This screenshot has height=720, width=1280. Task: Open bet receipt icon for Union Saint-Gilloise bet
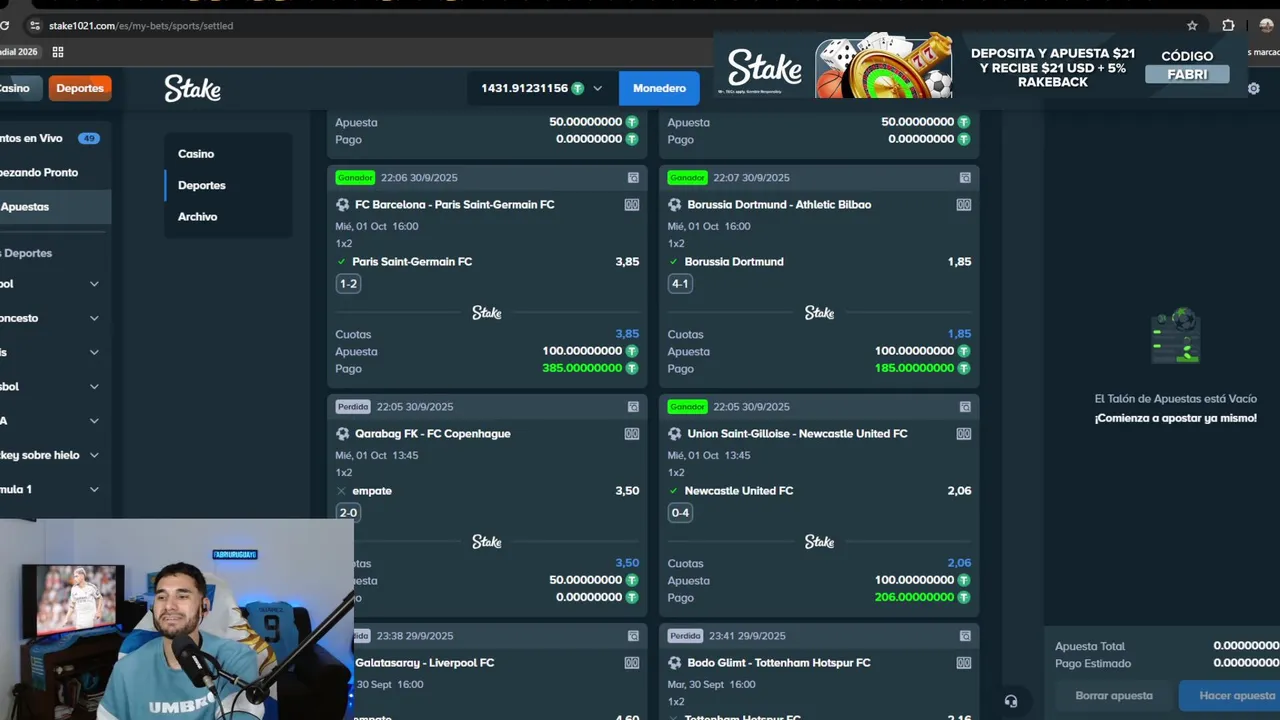[965, 406]
